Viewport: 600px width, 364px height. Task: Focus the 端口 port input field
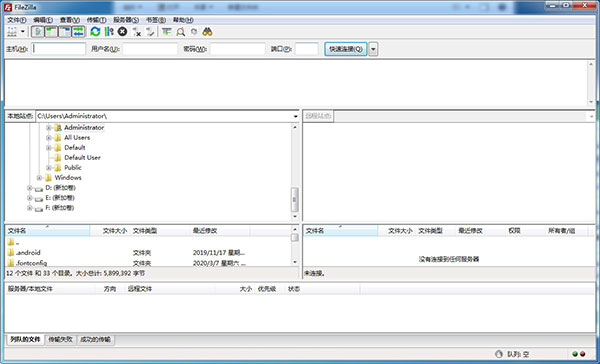tap(307, 49)
